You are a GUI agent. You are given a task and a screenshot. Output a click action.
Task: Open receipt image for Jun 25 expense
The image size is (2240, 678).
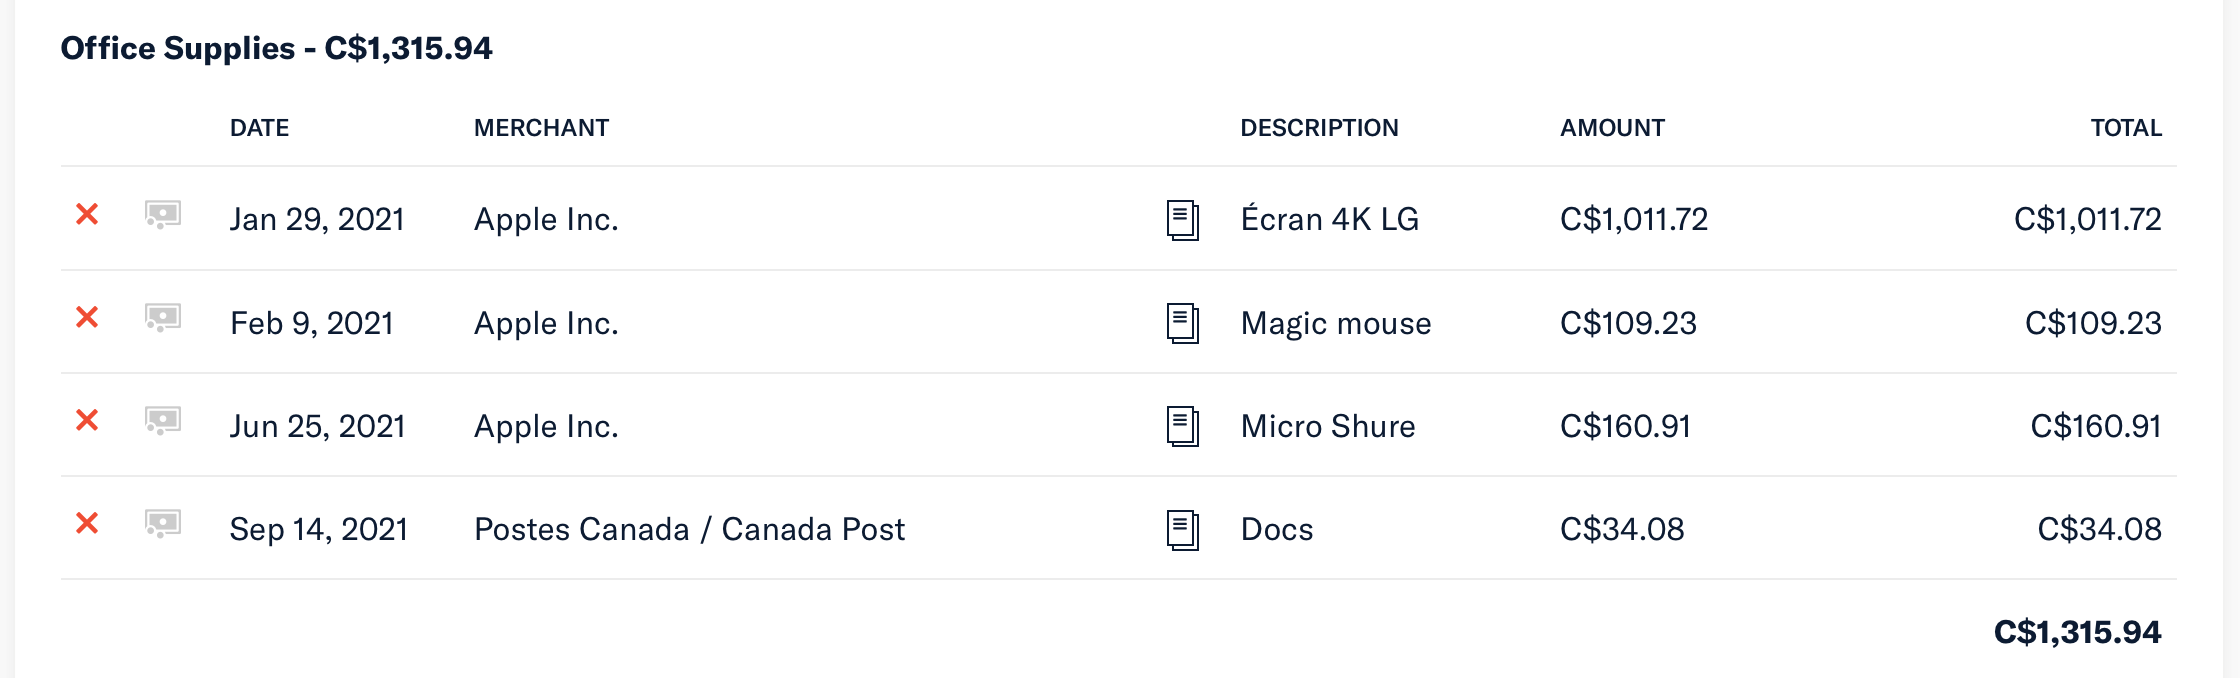point(162,421)
